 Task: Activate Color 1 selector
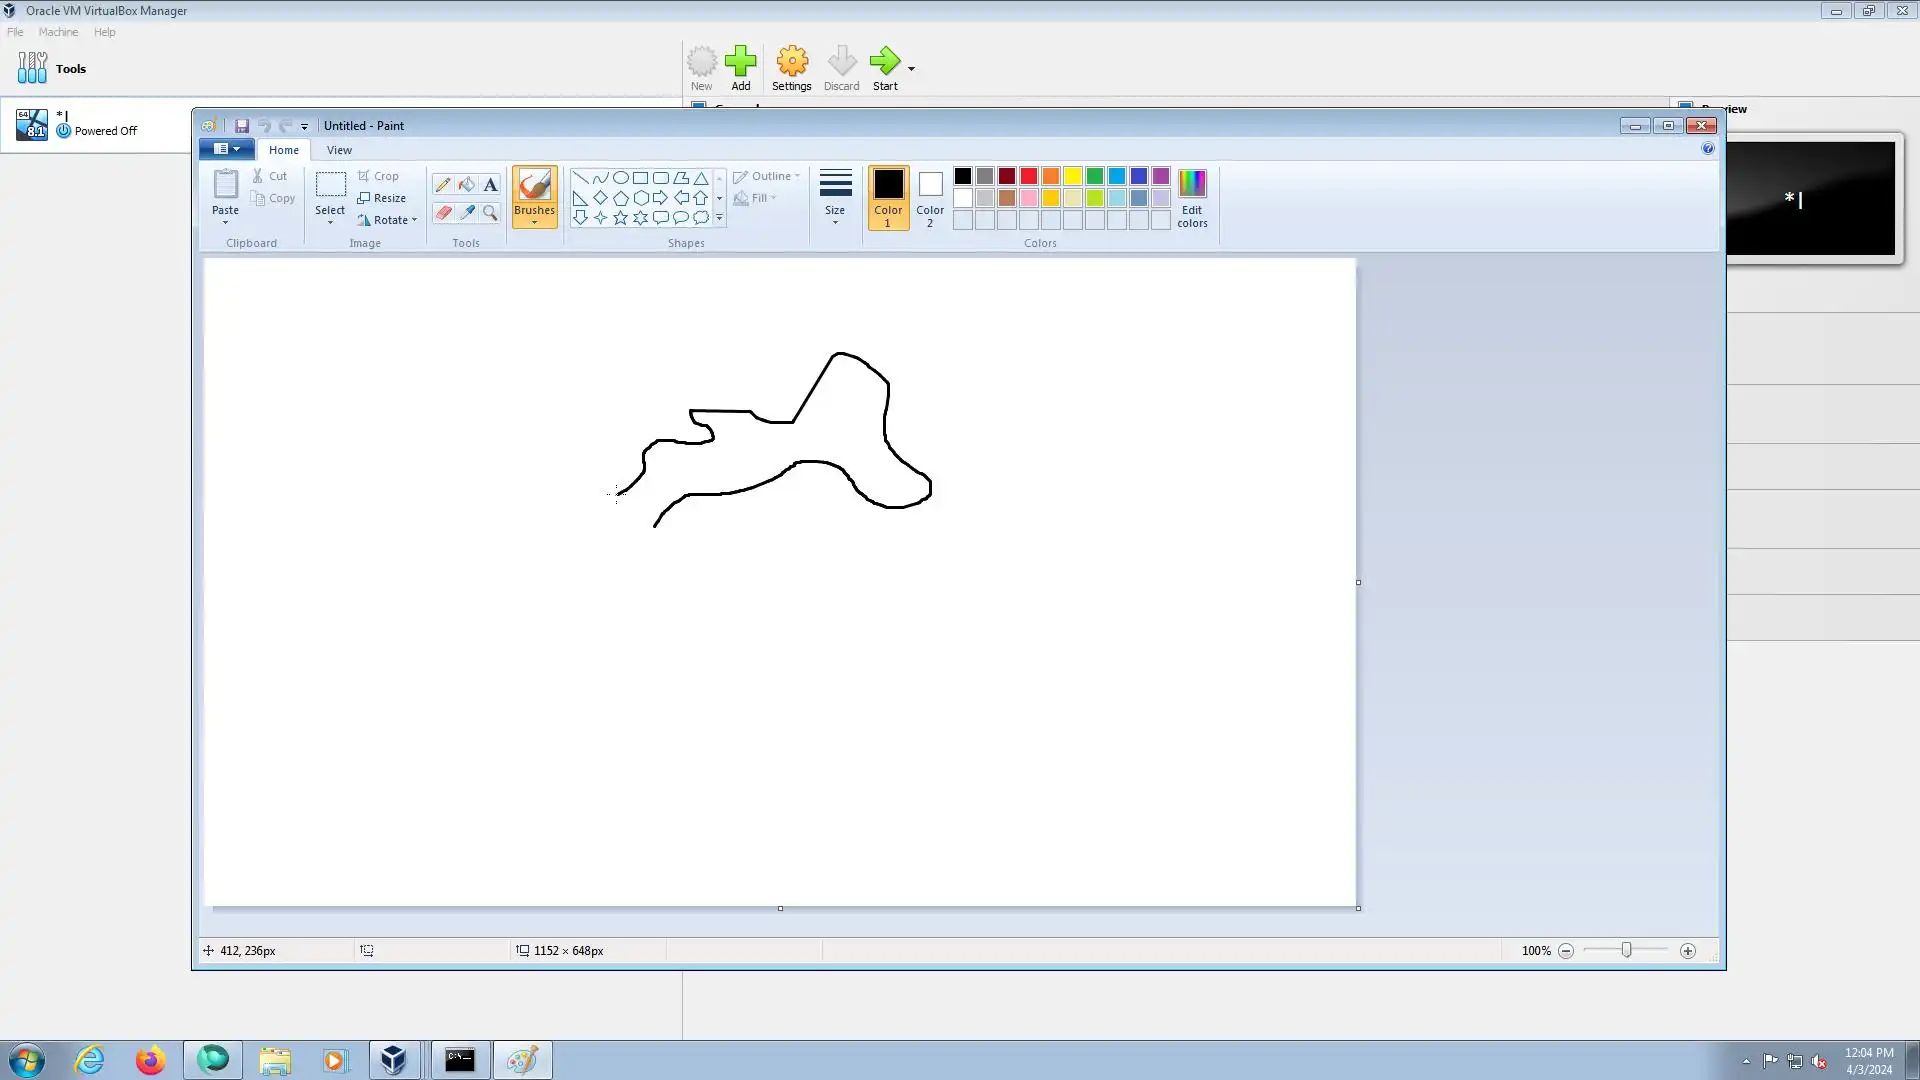[x=888, y=196]
